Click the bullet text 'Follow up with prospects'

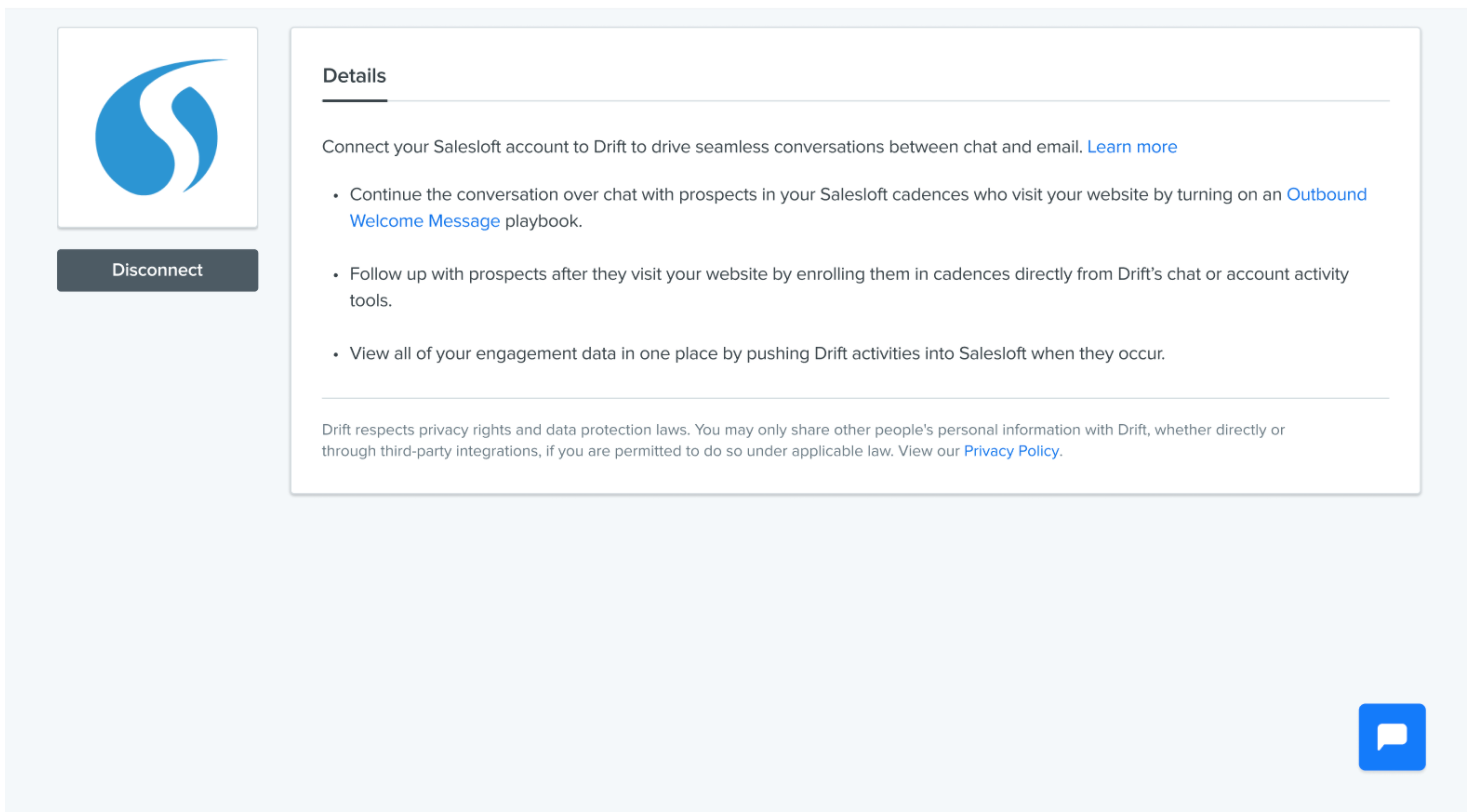(x=849, y=287)
